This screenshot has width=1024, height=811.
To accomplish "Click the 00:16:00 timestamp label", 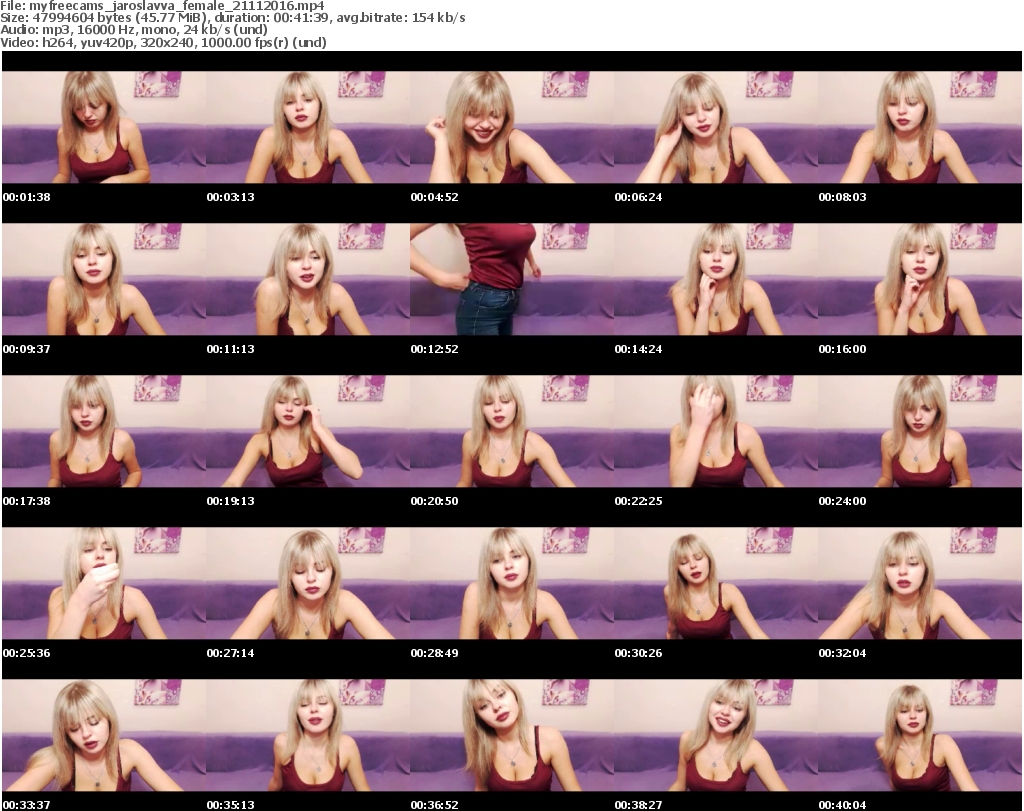I will point(842,349).
